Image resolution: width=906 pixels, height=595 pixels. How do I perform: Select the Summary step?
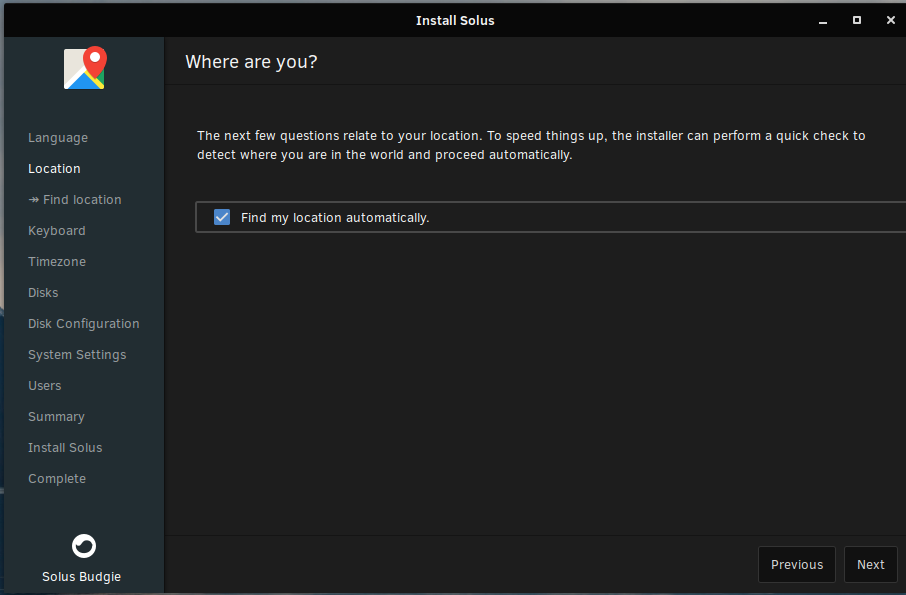pyautogui.click(x=56, y=417)
